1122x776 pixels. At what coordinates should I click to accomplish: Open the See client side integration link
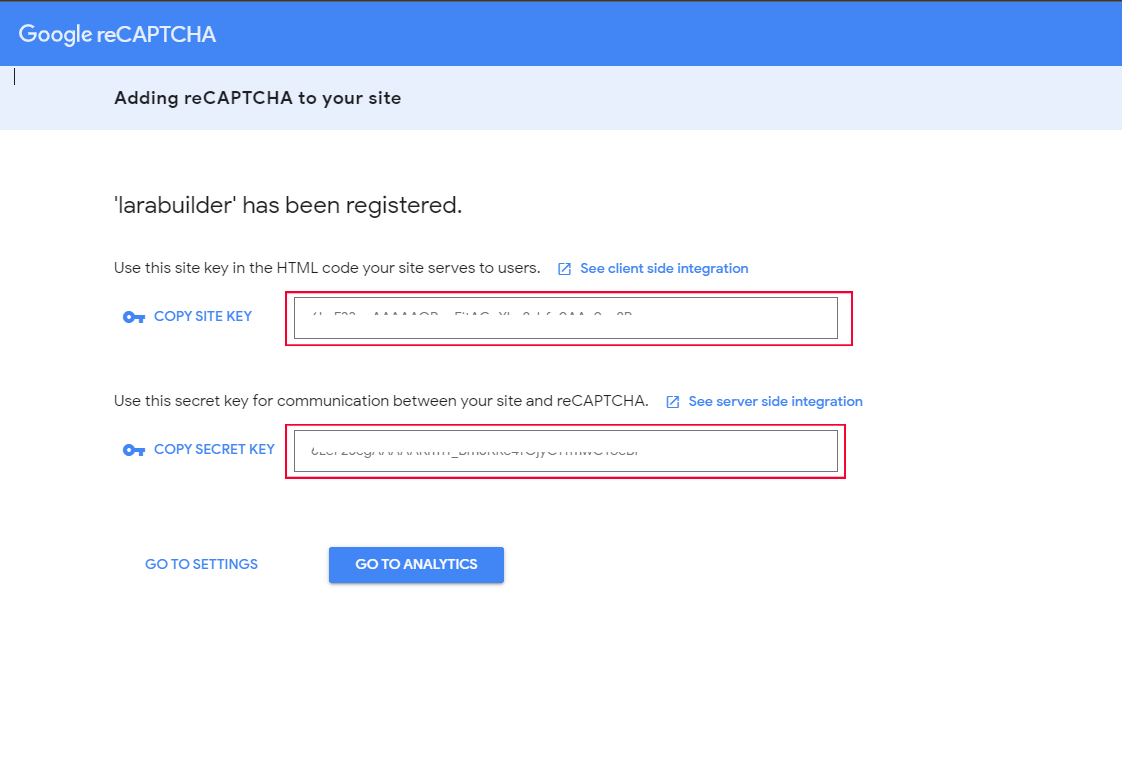(664, 268)
